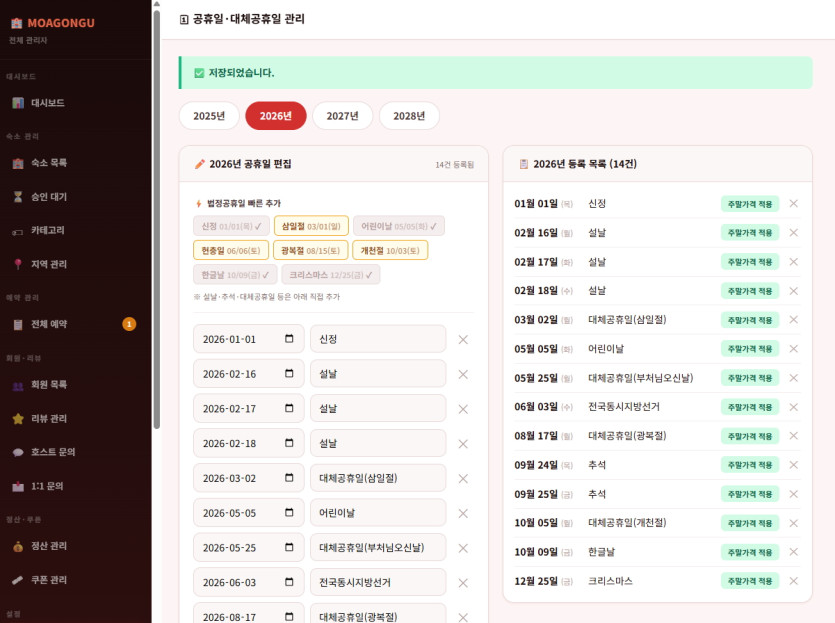Screen dimensions: 835x623
Task: Toggle 주말가격 적용 for 크리스마스
Action: click(749, 581)
